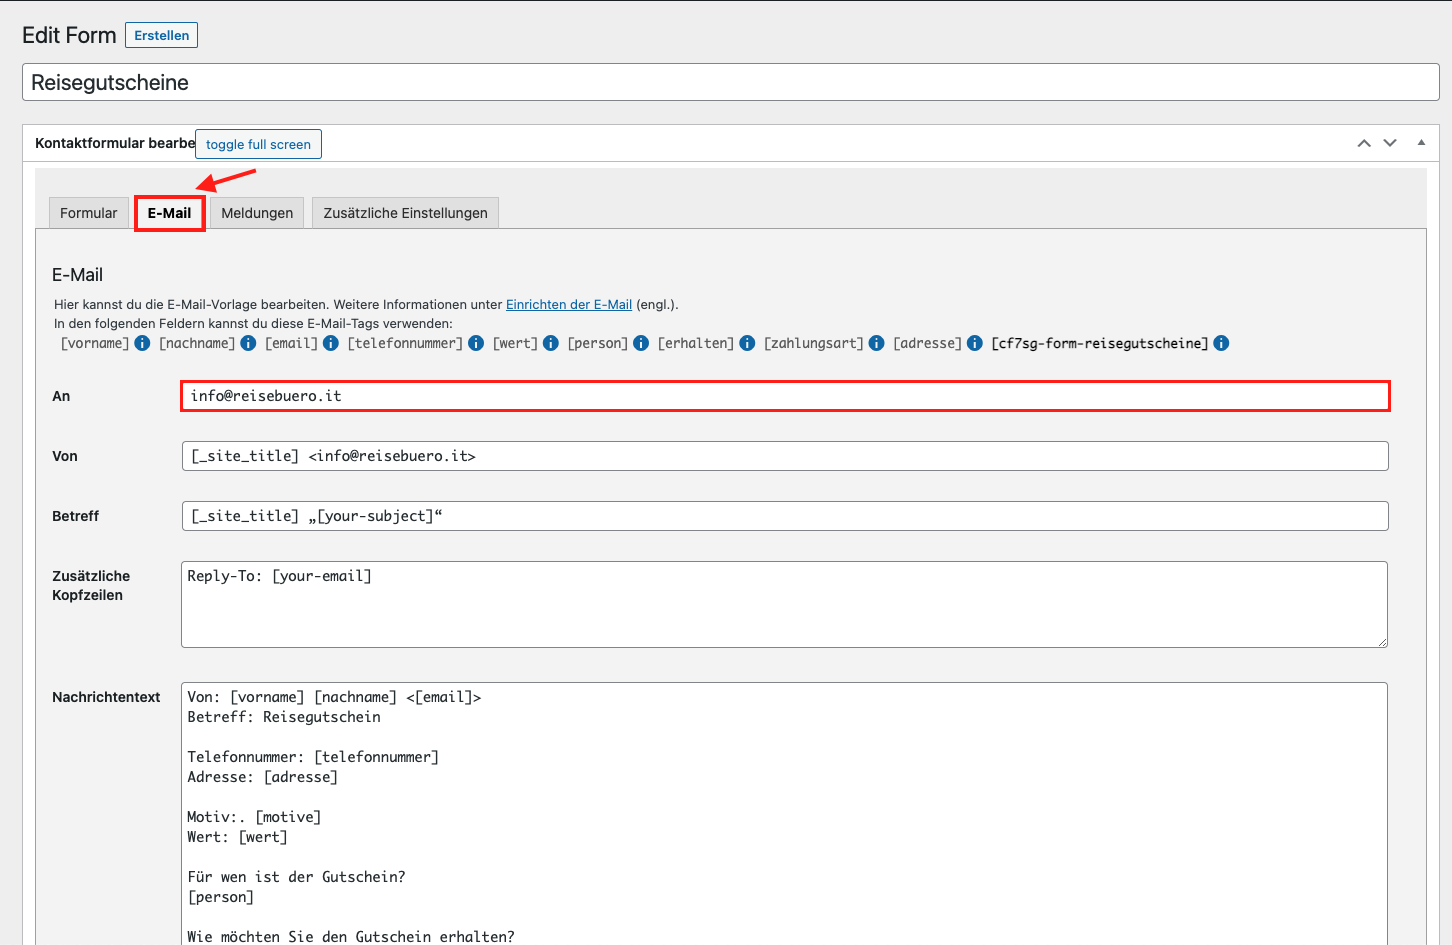Image resolution: width=1452 pixels, height=945 pixels.
Task: Click info icon next to [telefonnummer] tag
Action: (x=476, y=343)
